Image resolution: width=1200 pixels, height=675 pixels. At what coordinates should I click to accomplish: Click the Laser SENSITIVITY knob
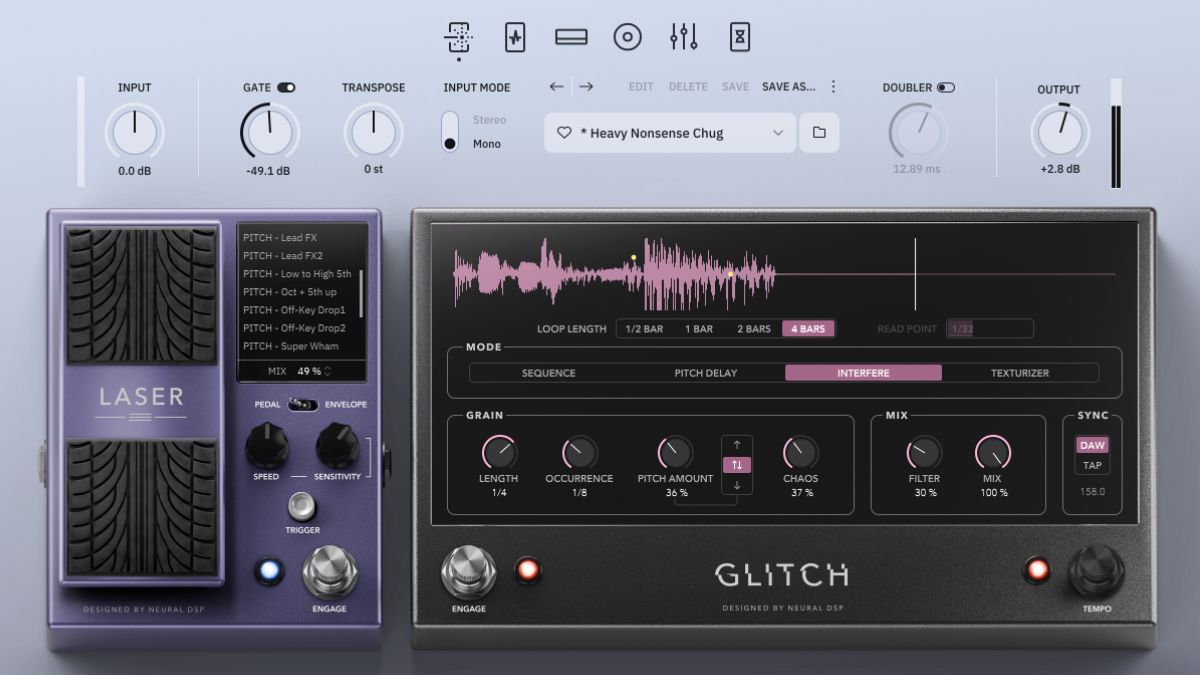[x=337, y=445]
